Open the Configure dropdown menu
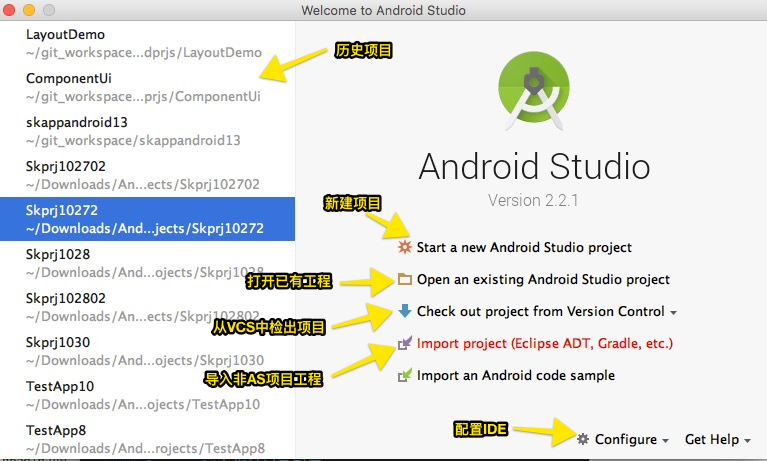Image resolution: width=767 pixels, height=461 pixels. point(631,439)
